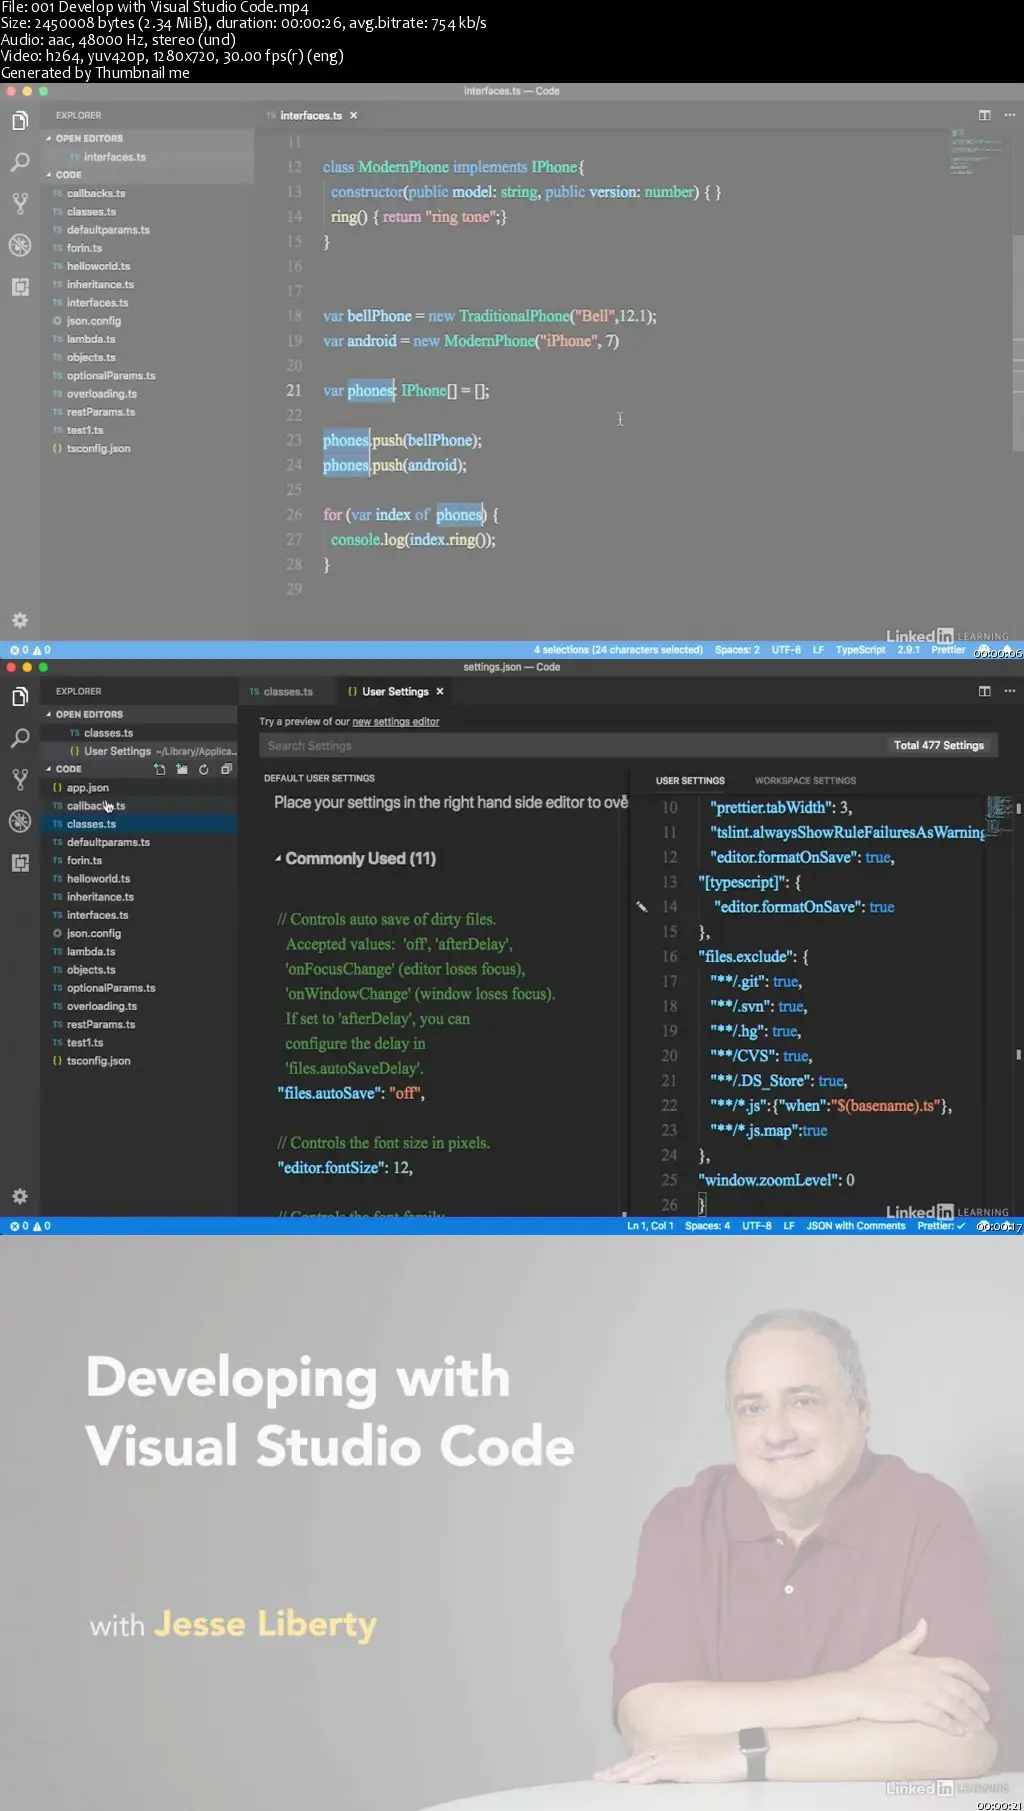
Task: Open Explorer view in the interfaces.ts window
Action: 20,121
